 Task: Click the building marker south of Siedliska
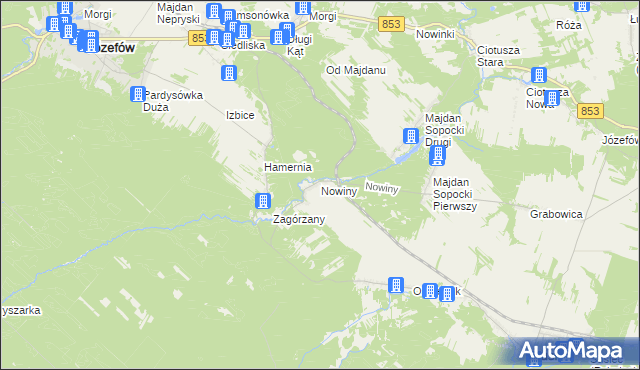click(x=229, y=73)
